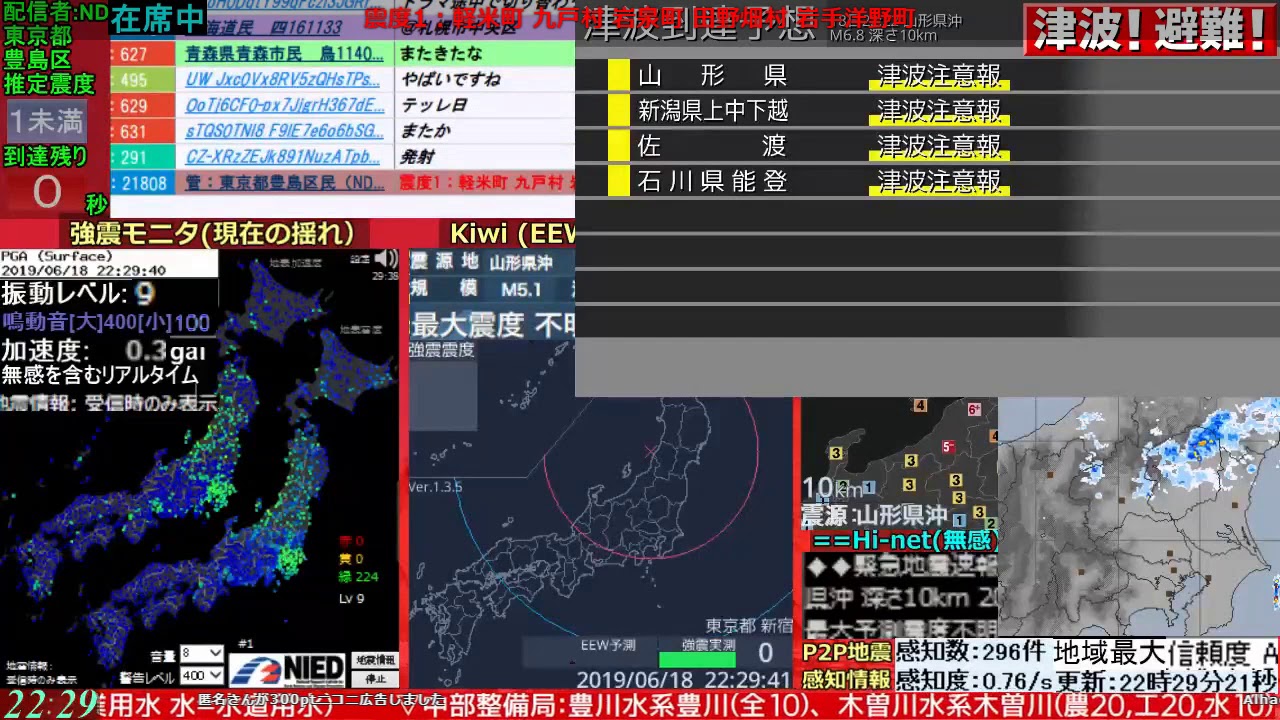Click comment number 627
The height and width of the screenshot is (720, 1280).
(x=133, y=54)
